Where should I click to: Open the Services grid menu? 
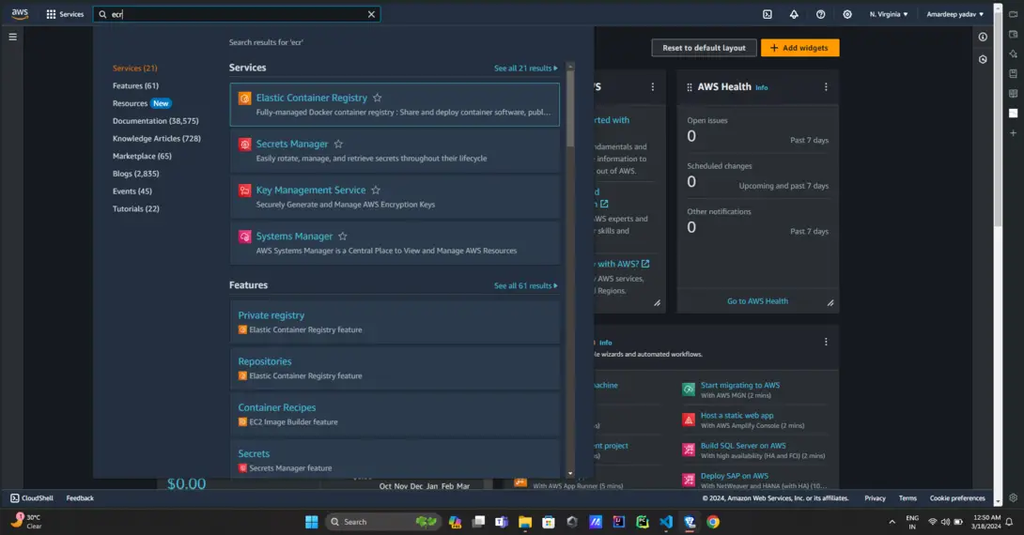pyautogui.click(x=65, y=14)
